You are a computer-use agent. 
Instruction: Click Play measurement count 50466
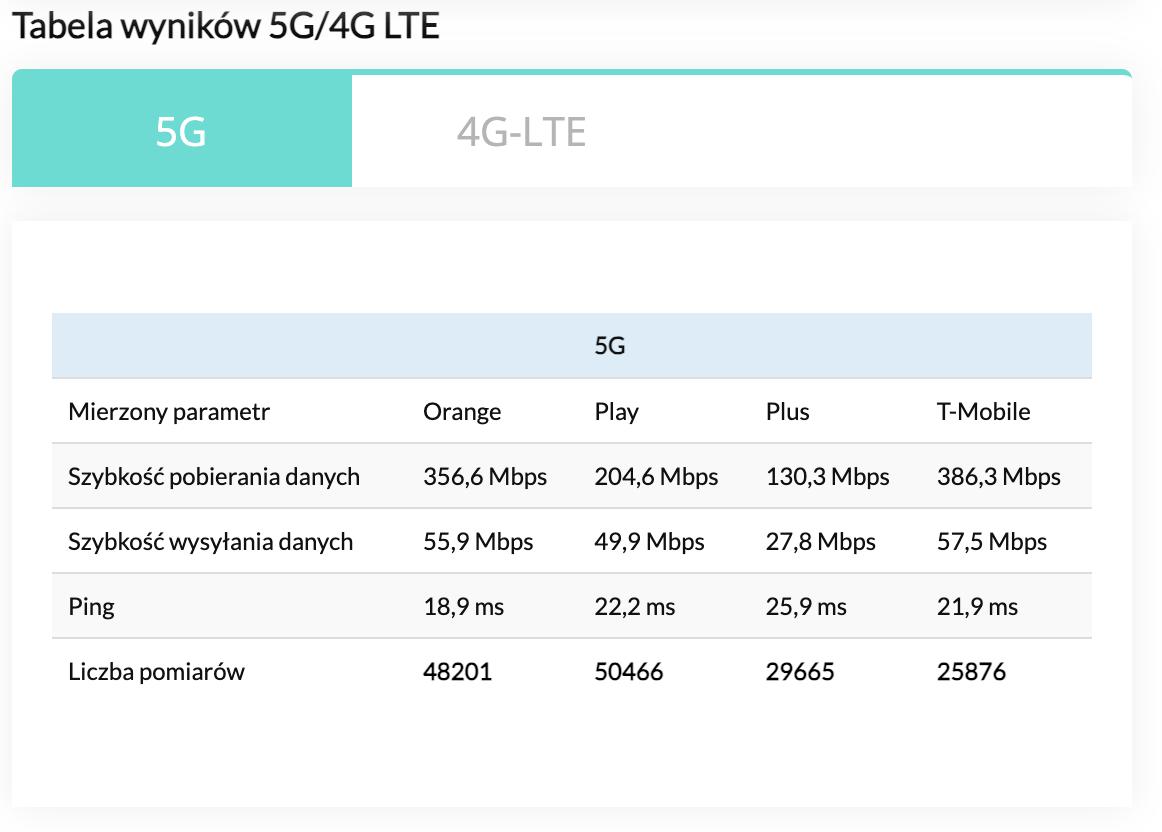[x=628, y=671]
